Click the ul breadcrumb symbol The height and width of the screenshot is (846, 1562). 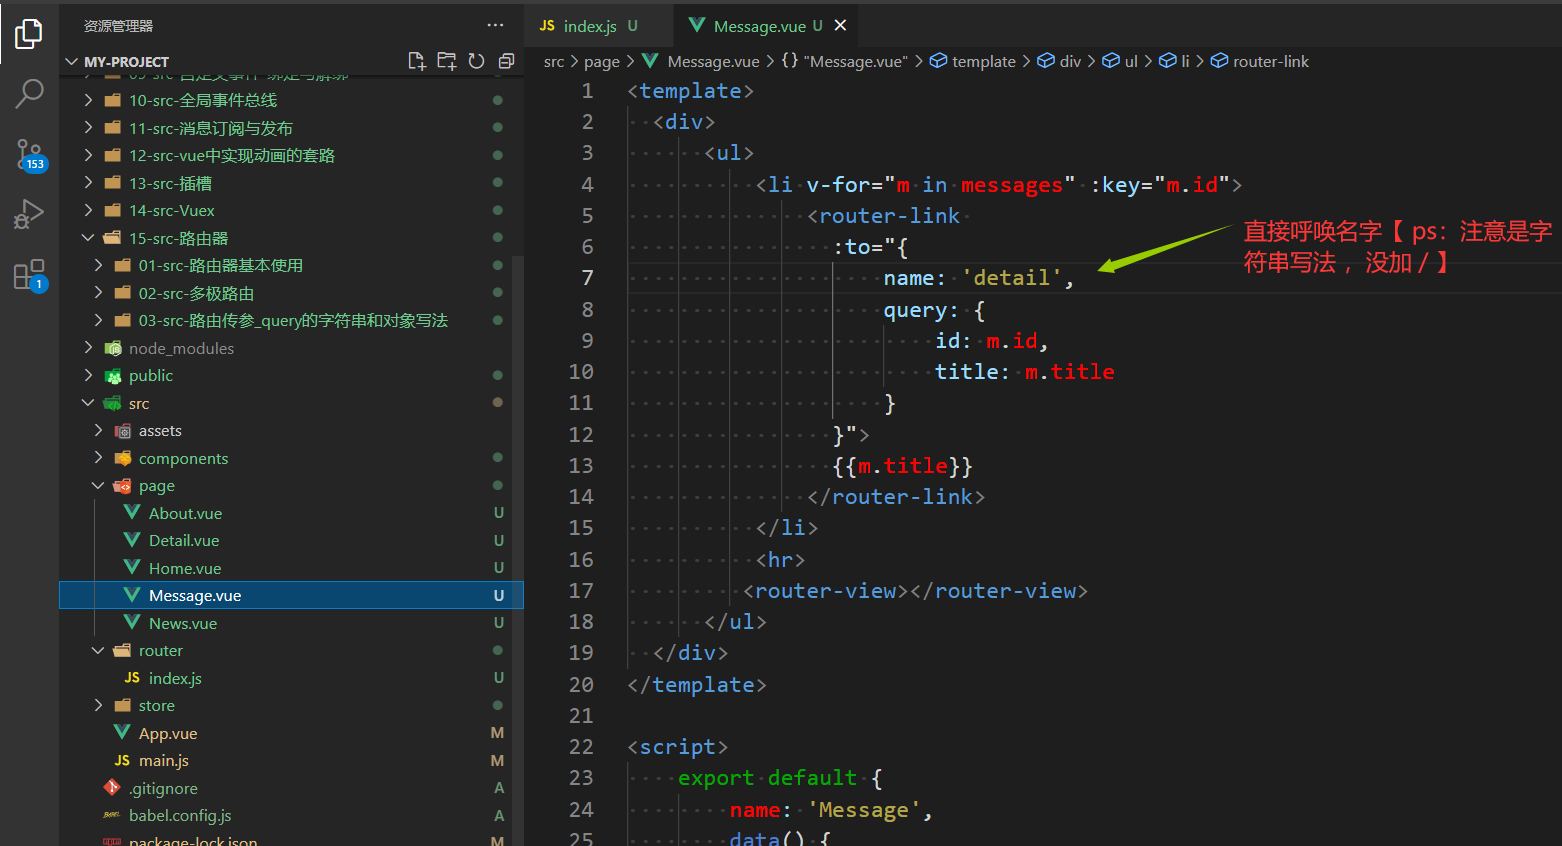pos(1120,61)
